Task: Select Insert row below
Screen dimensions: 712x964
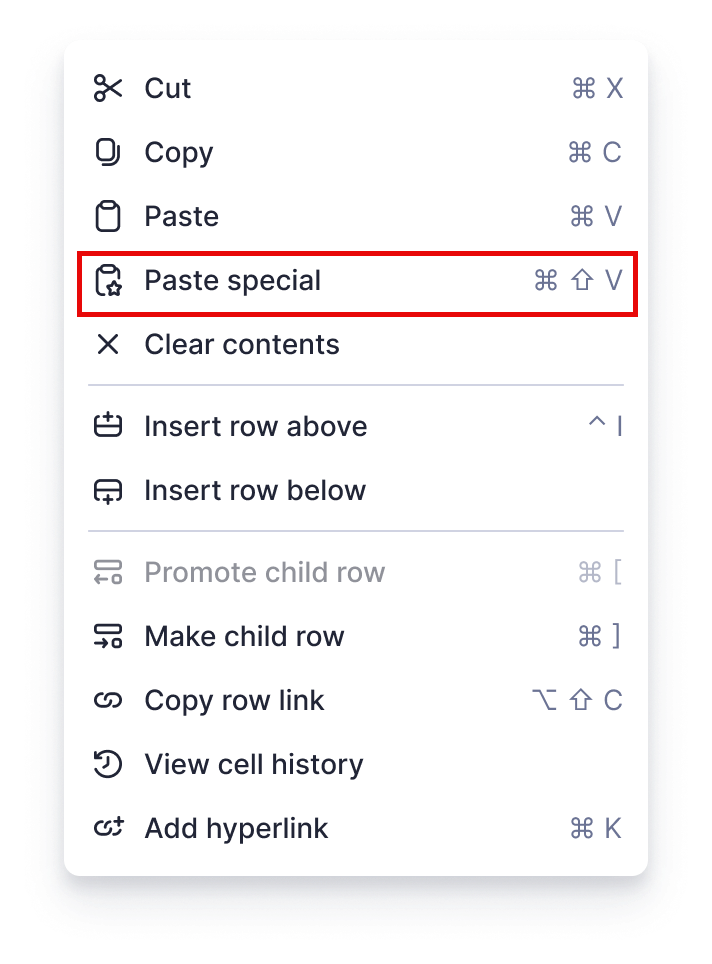Action: pos(256,490)
